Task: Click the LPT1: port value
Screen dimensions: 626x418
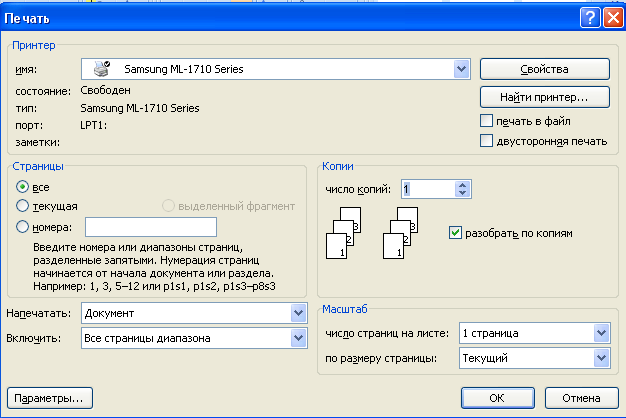Action: [x=93, y=125]
